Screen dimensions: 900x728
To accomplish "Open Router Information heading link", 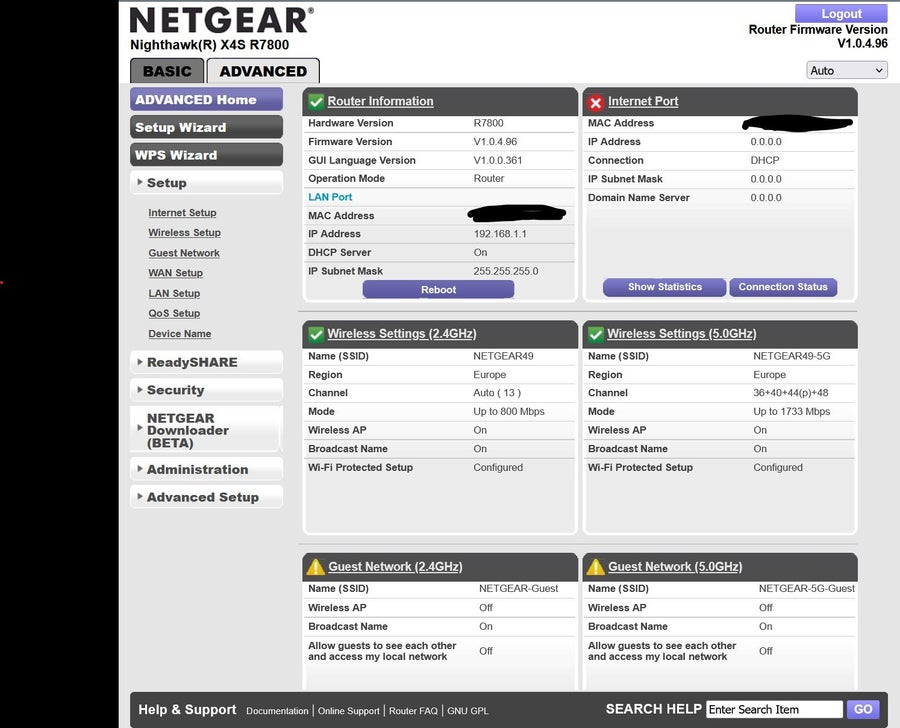I will [380, 101].
